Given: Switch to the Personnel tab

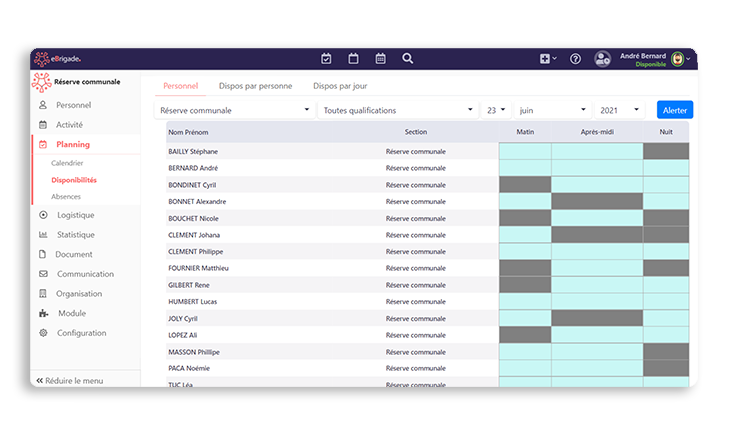Looking at the screenshot, I should (x=181, y=86).
